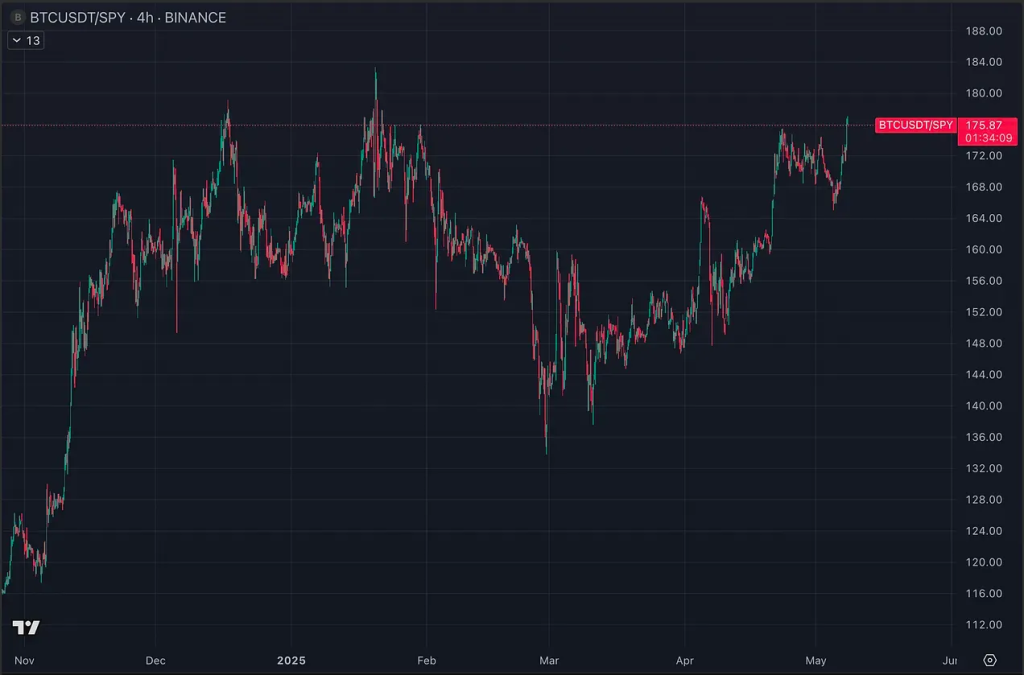This screenshot has height=675, width=1024.
Task: Select the 2025 label on time axis
Action: point(291,660)
